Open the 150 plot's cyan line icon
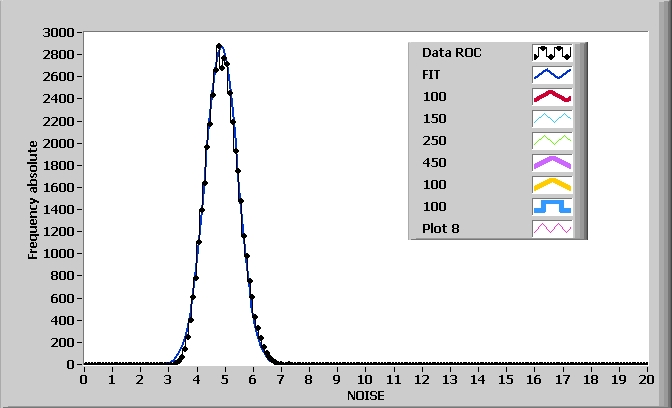The height and width of the screenshot is (408, 672). coord(552,119)
